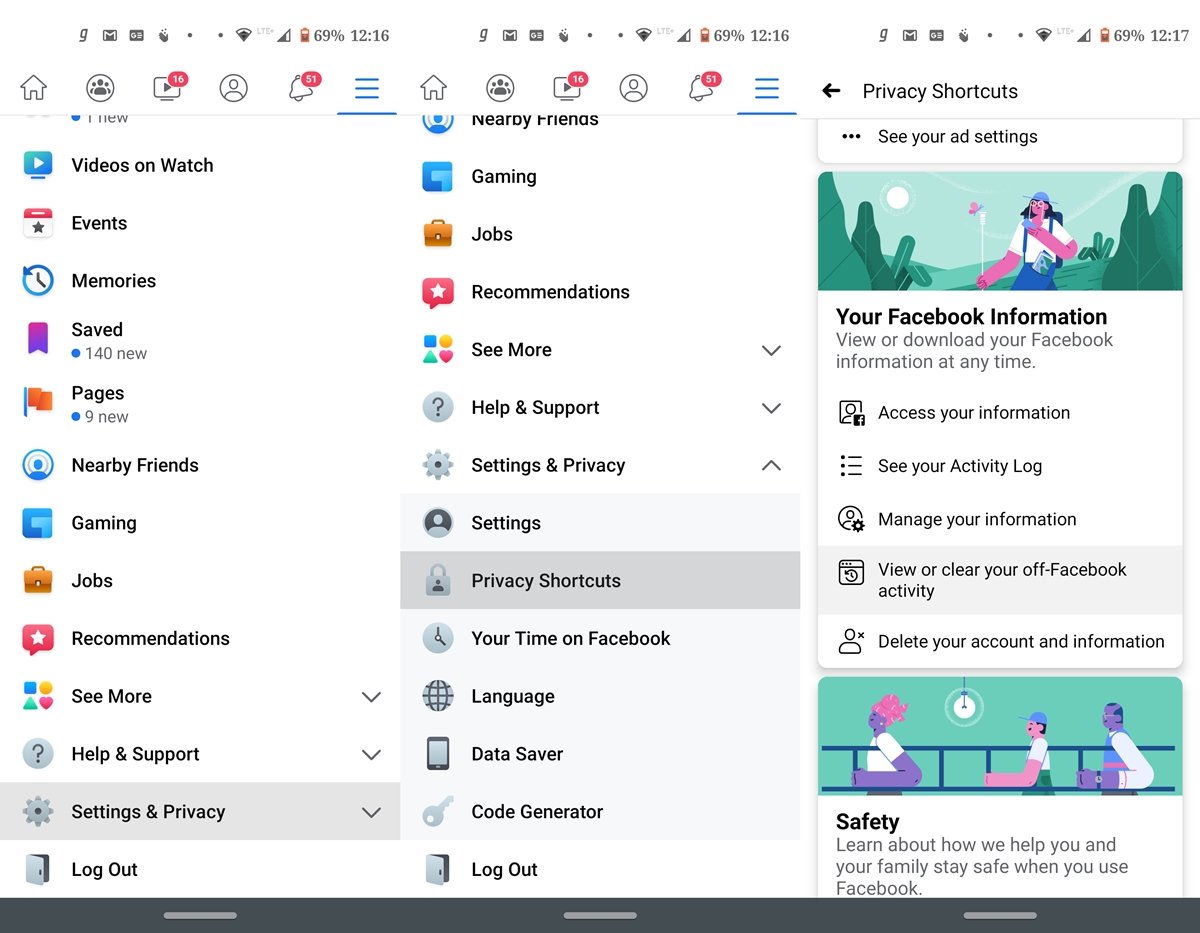Tap the Safety heading text
Screen dimensions: 1200x933
coord(868,822)
